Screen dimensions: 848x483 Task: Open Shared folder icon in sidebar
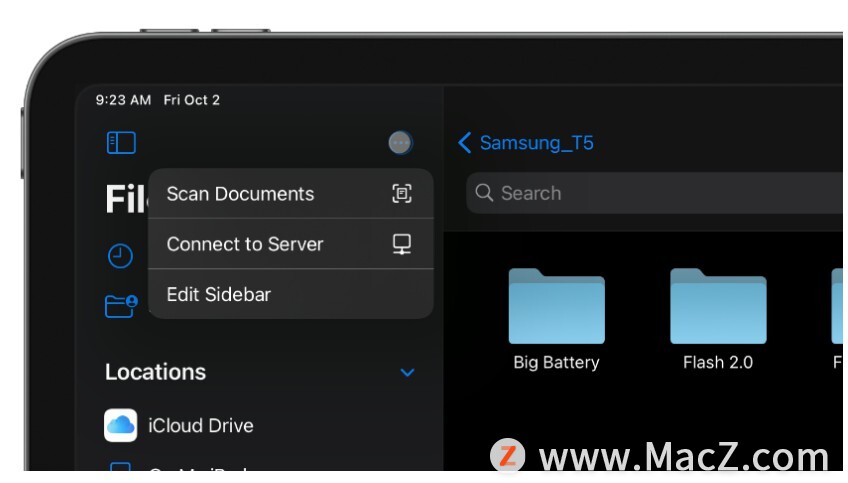coord(121,306)
